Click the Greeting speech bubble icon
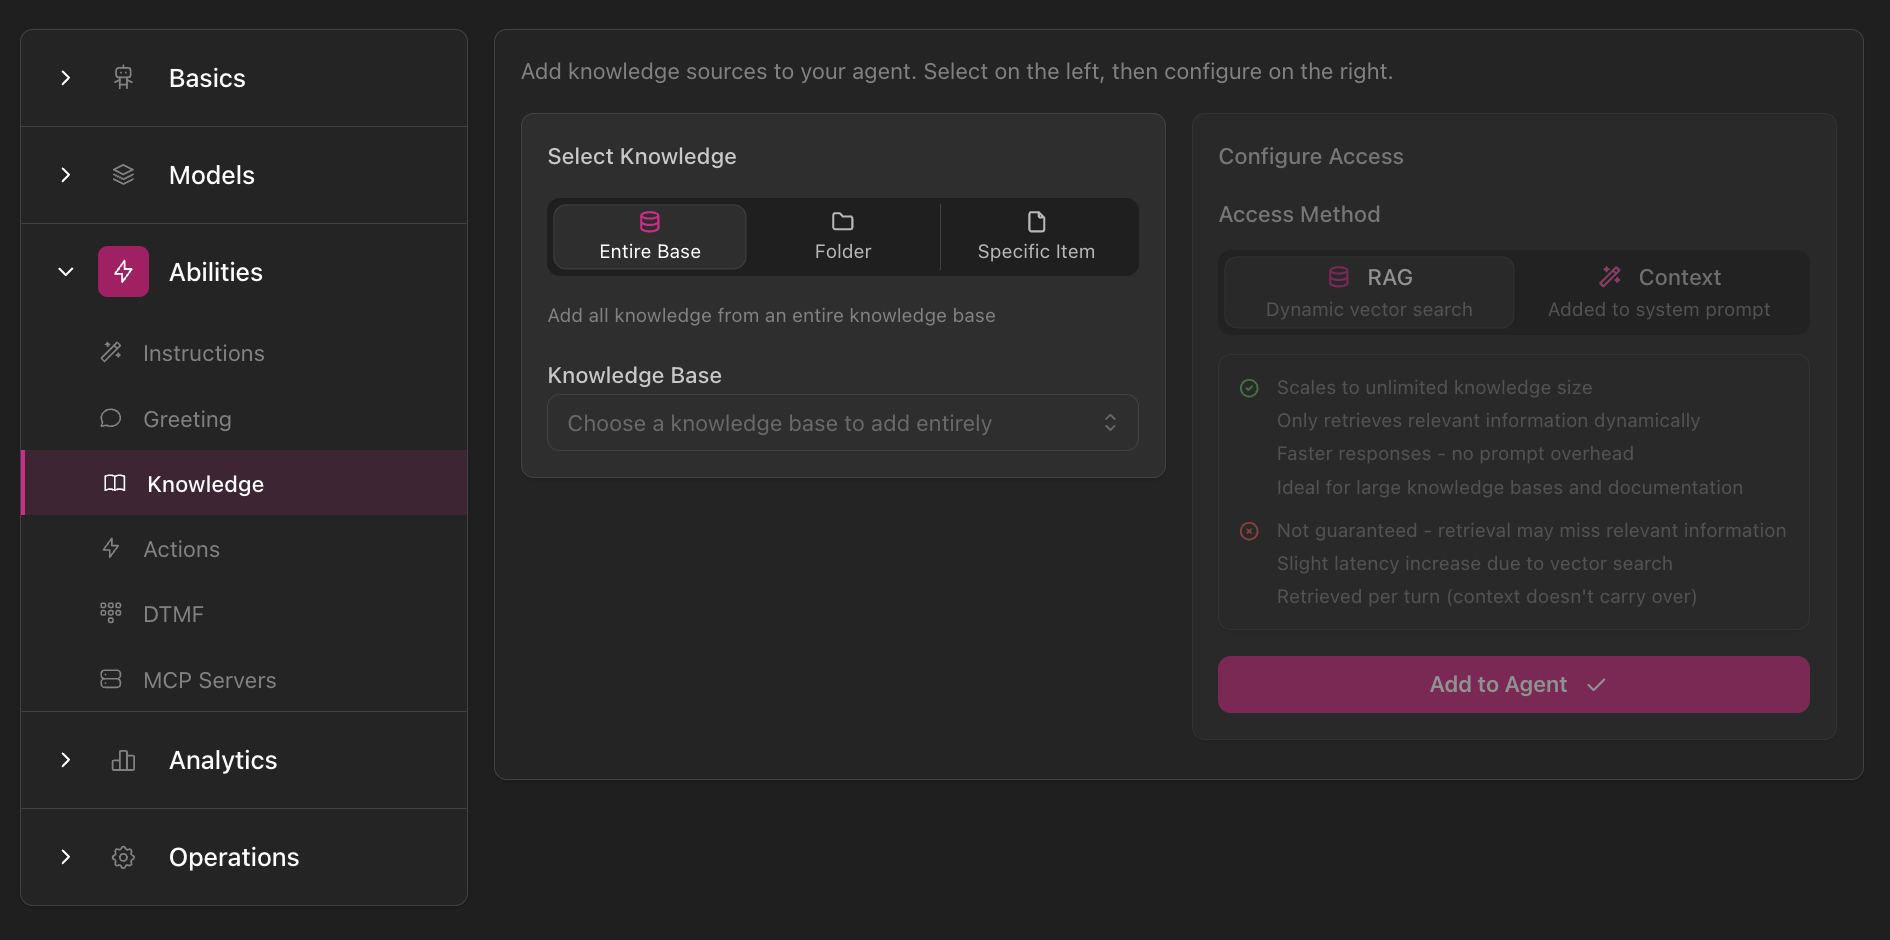 [x=110, y=418]
